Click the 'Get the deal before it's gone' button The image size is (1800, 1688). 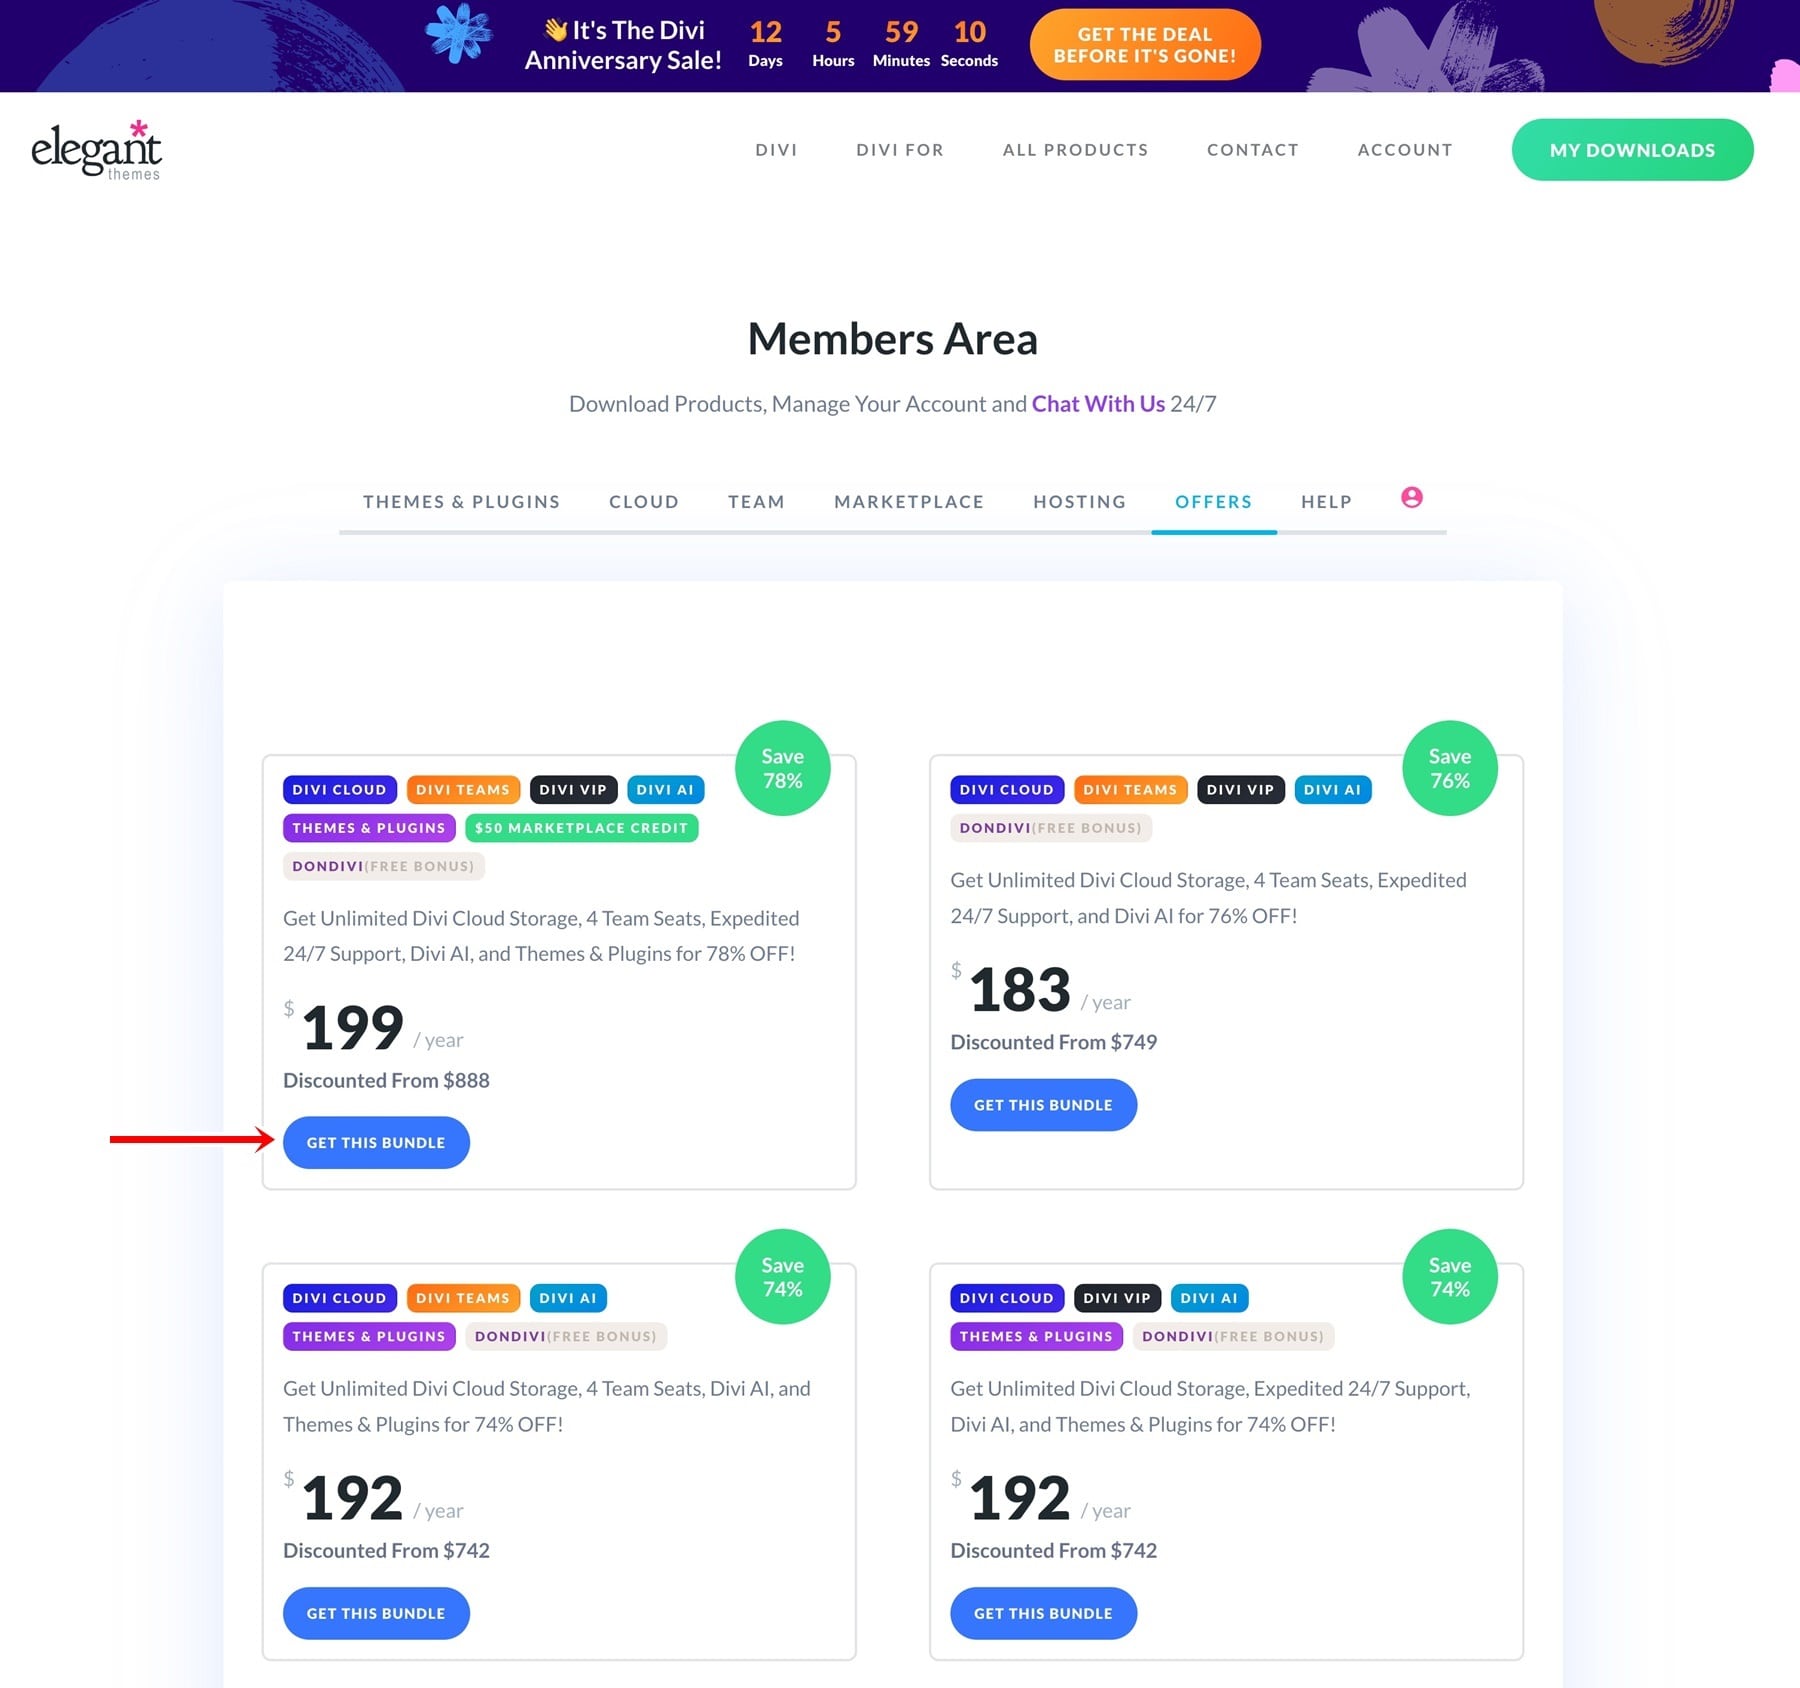pyautogui.click(x=1145, y=45)
